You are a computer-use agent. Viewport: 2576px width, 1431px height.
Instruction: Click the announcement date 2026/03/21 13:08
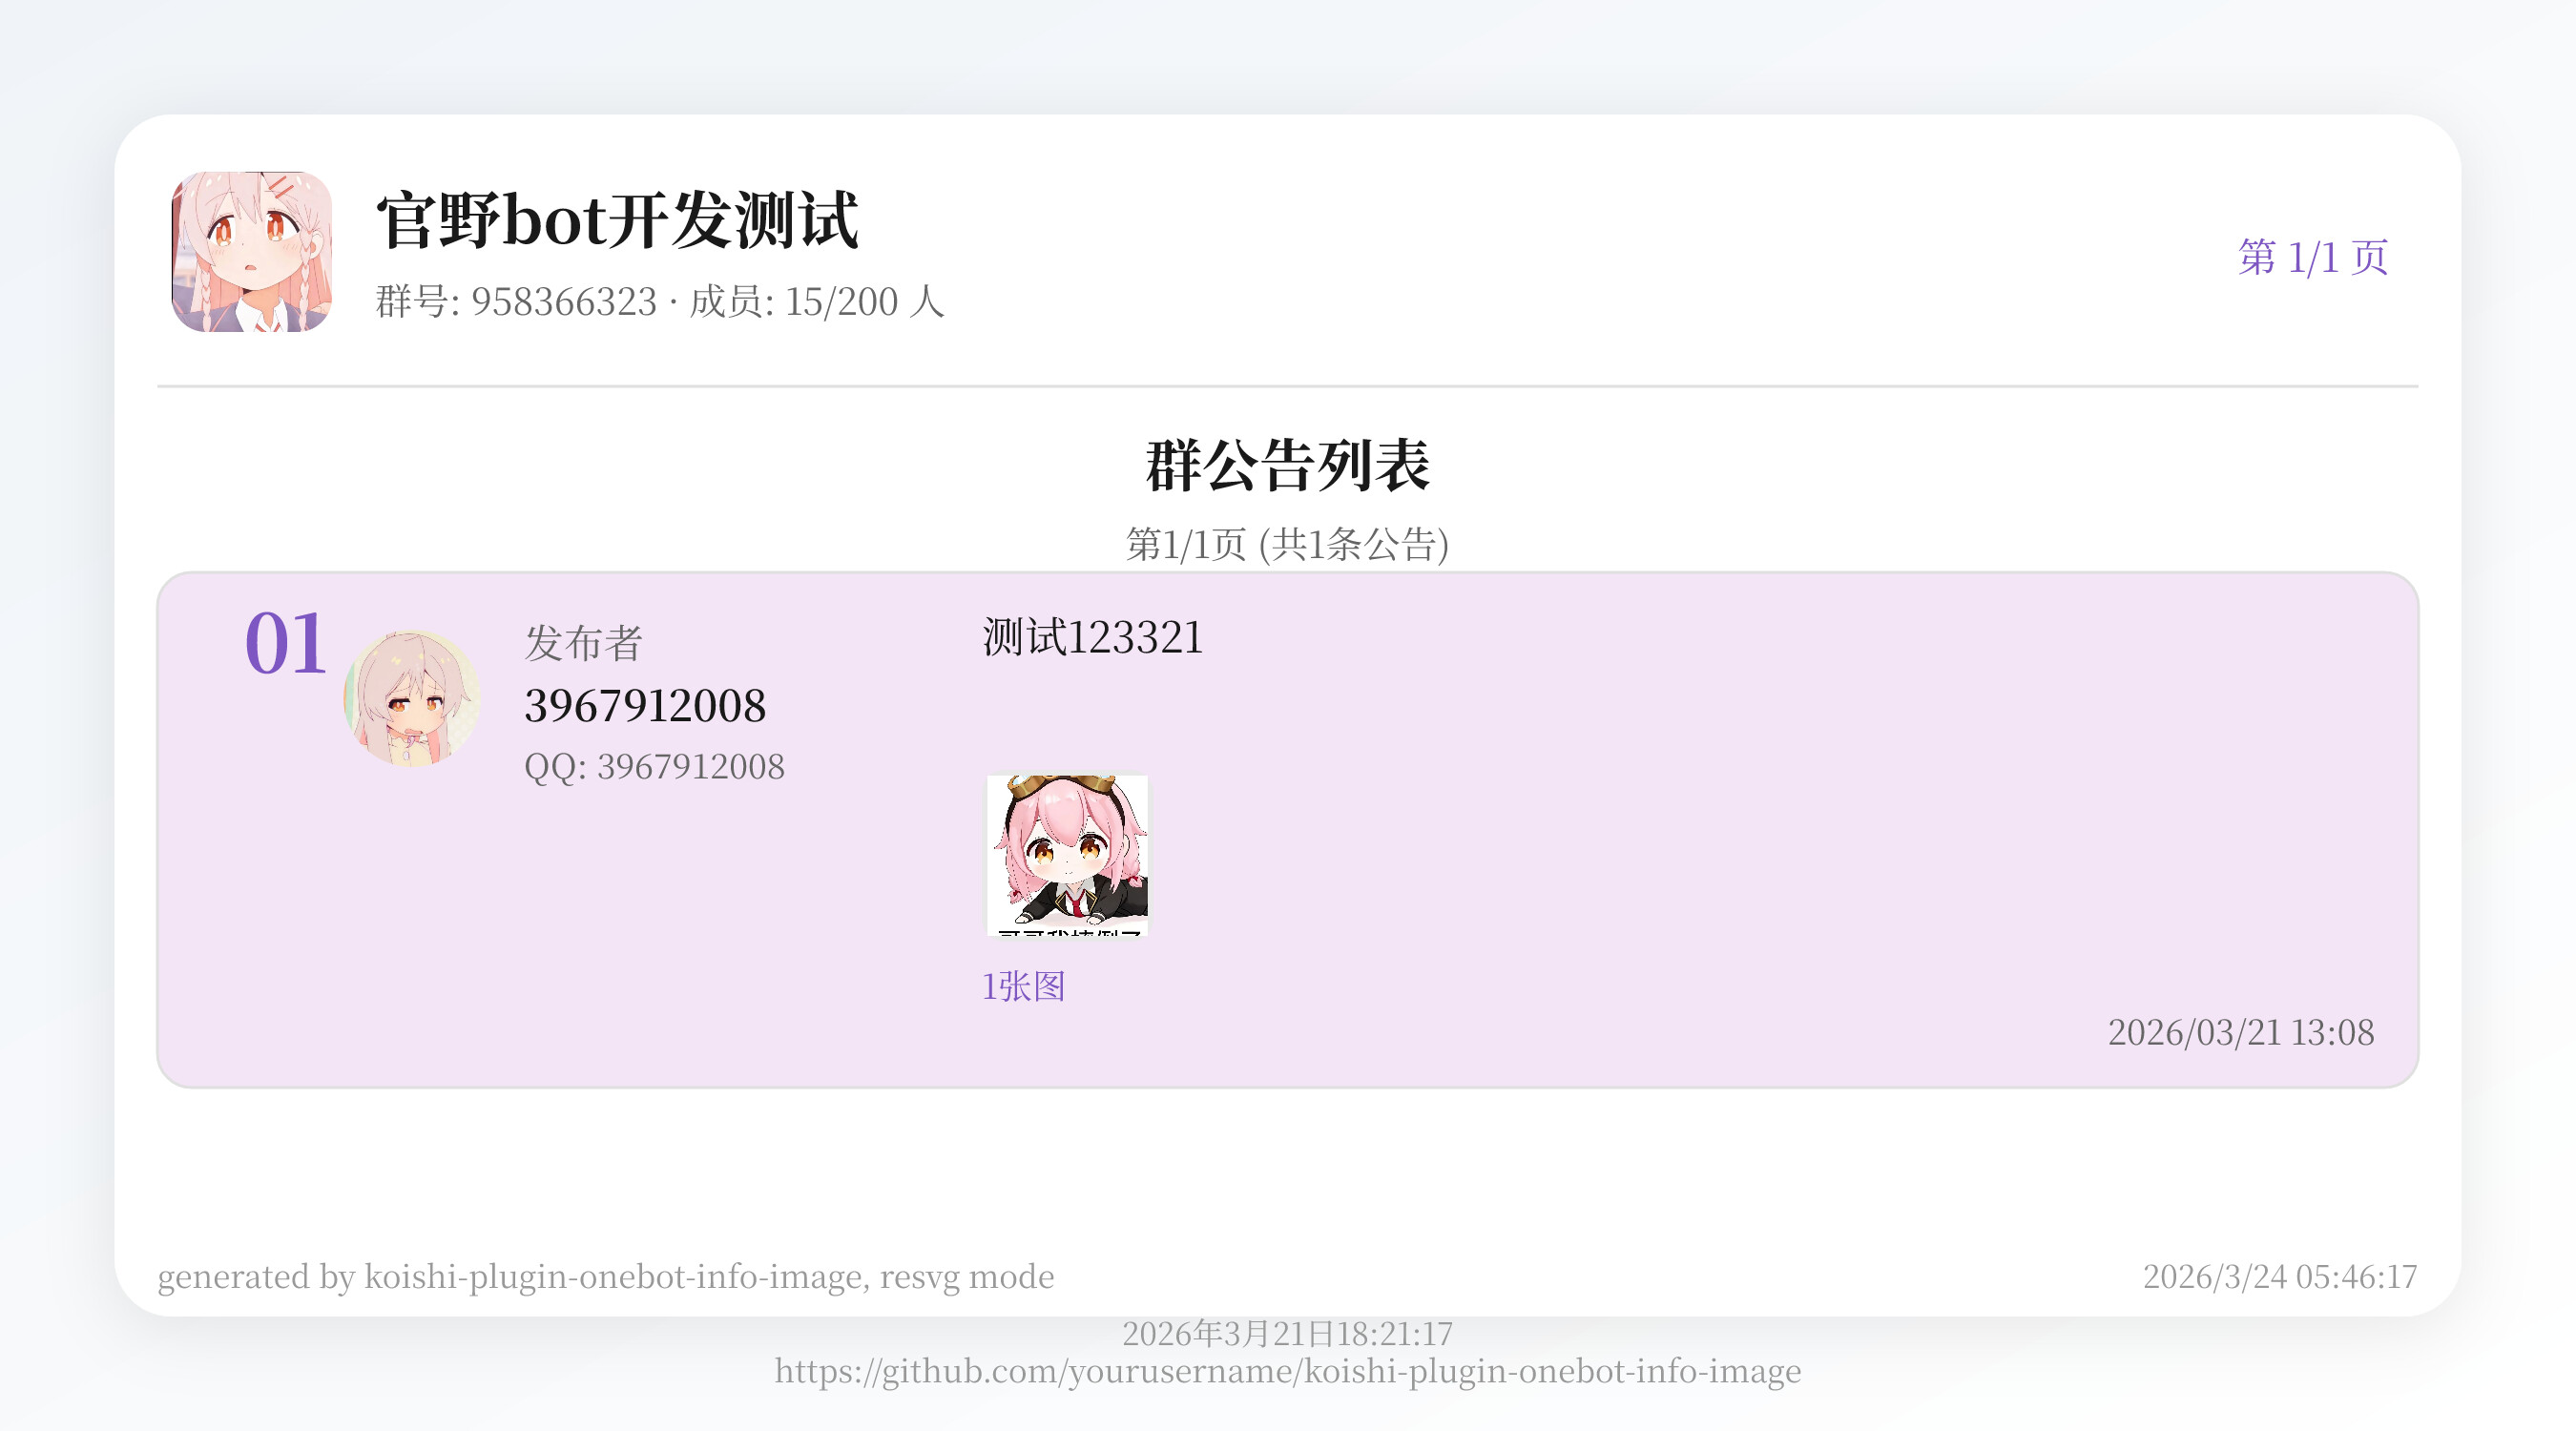coord(2241,1033)
